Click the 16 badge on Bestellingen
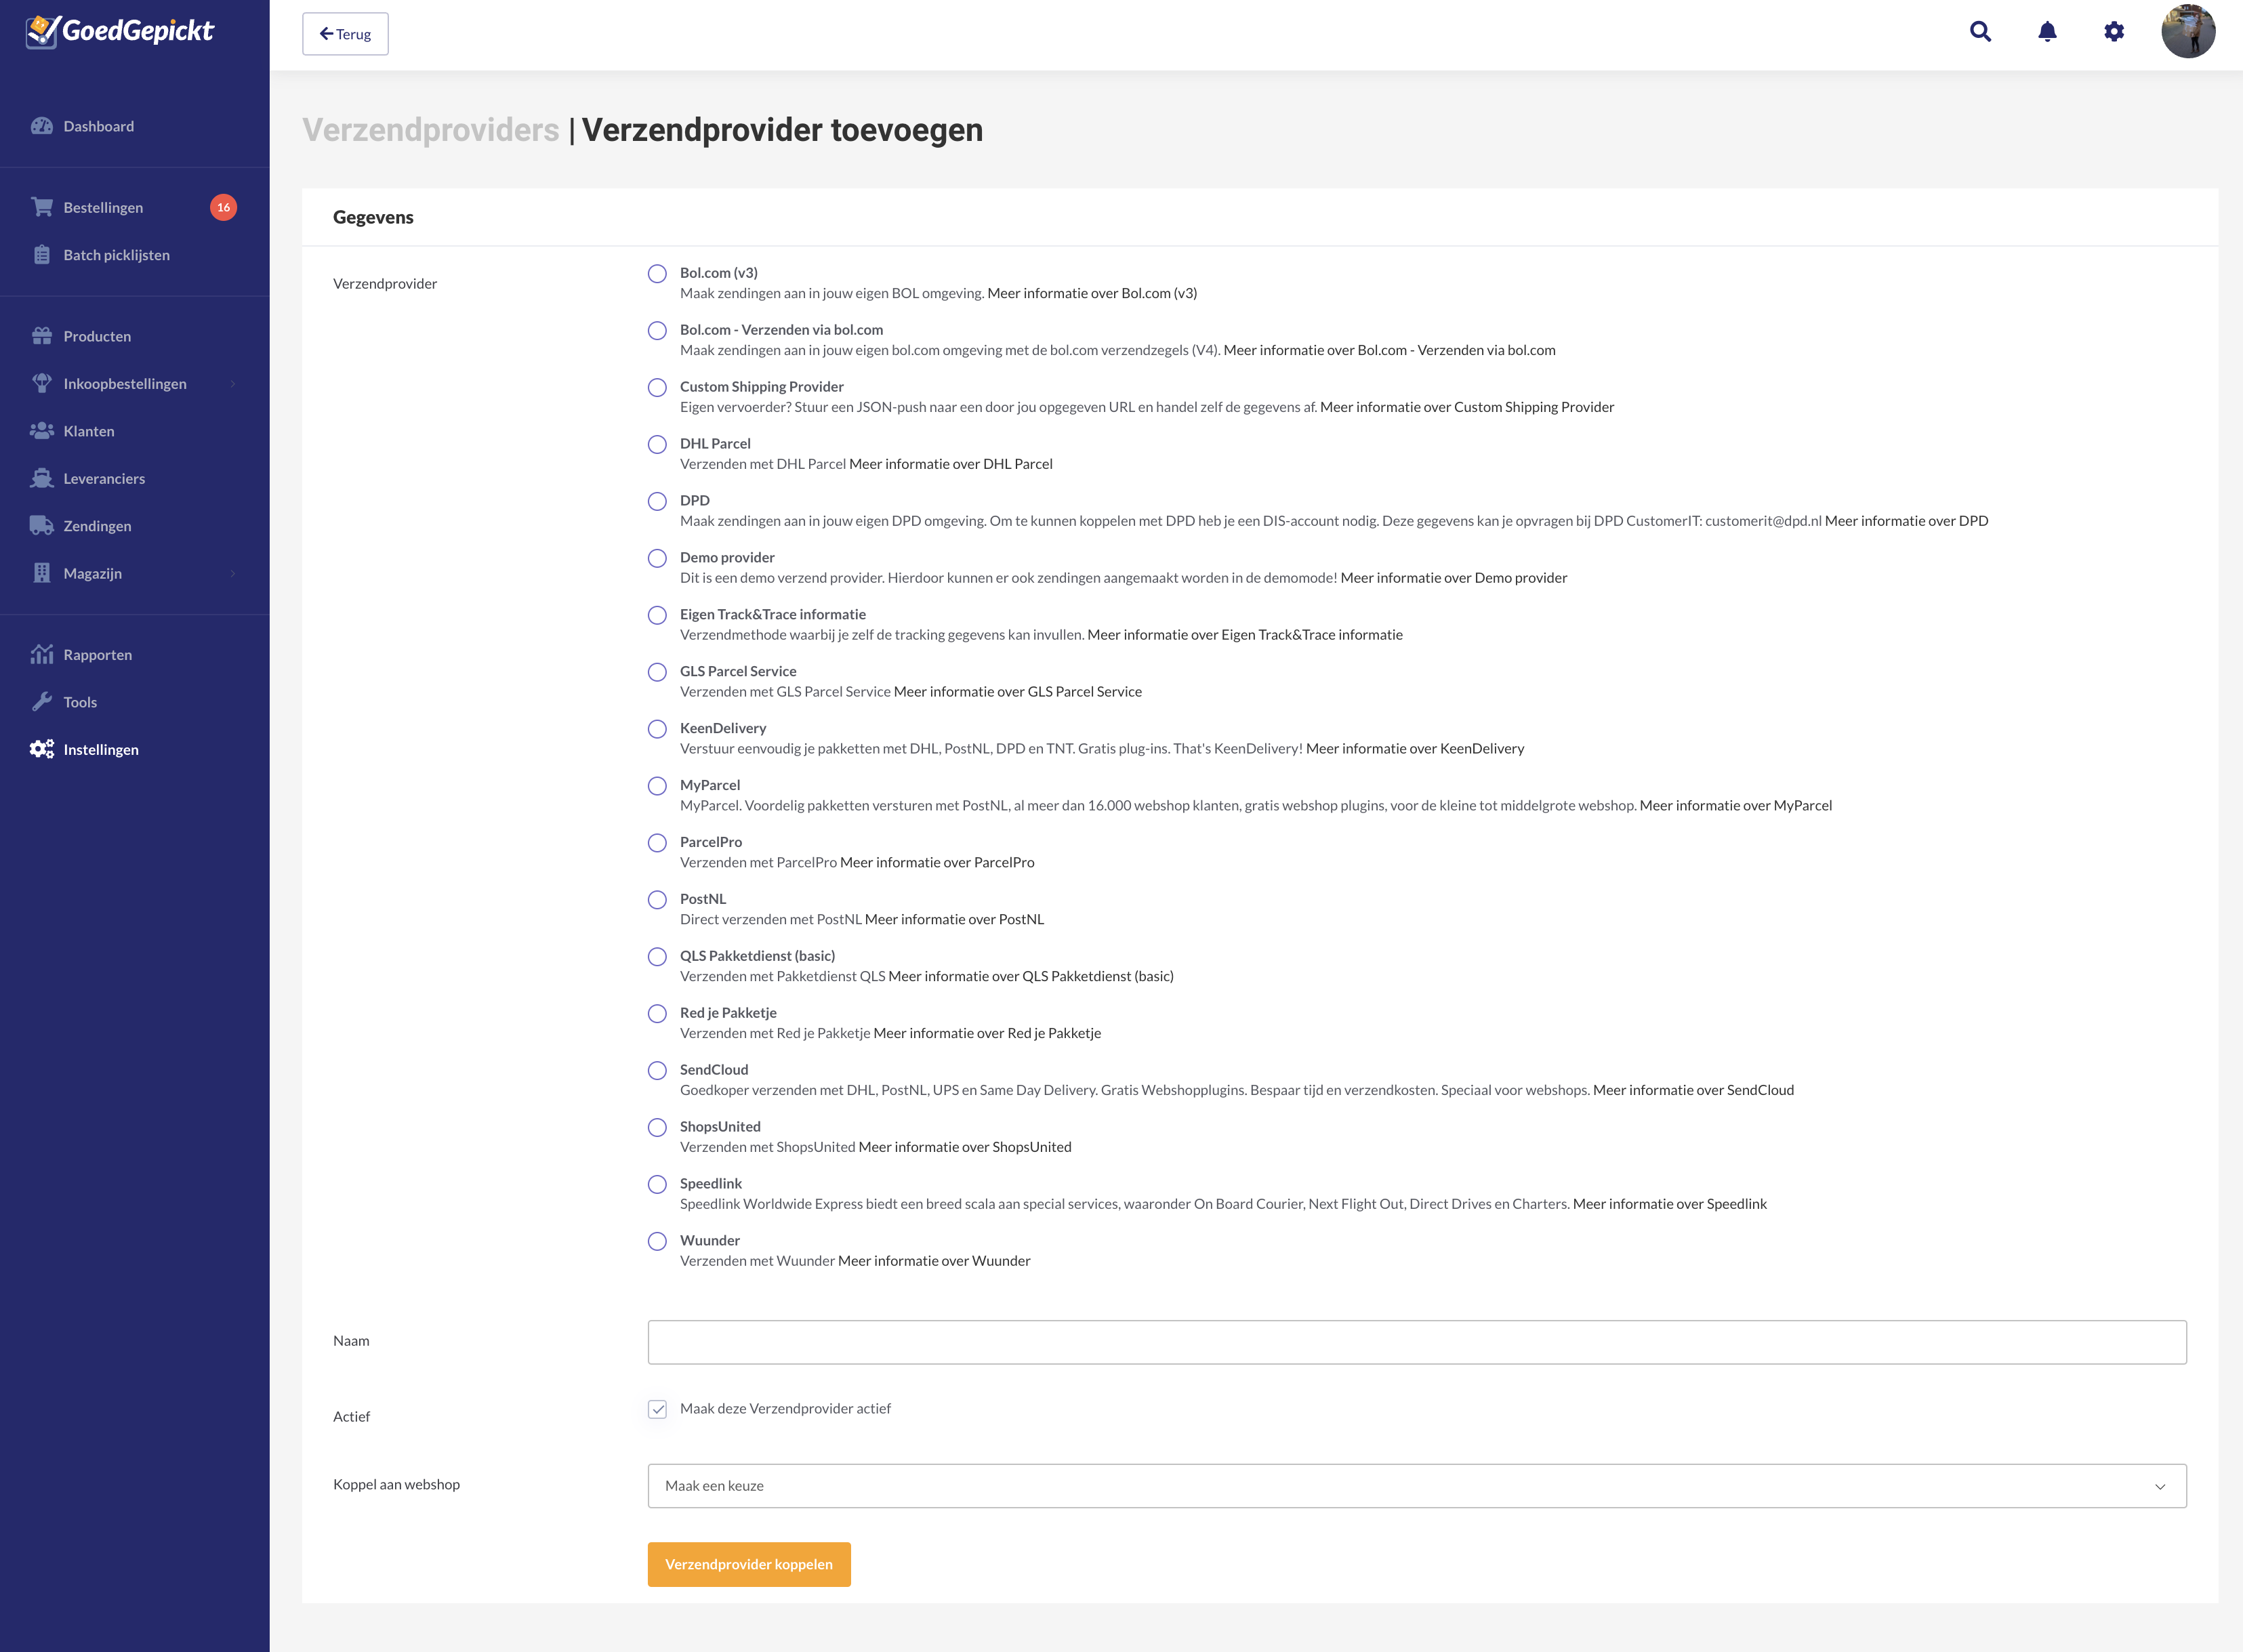Viewport: 2243px width, 1652px height. [x=224, y=207]
